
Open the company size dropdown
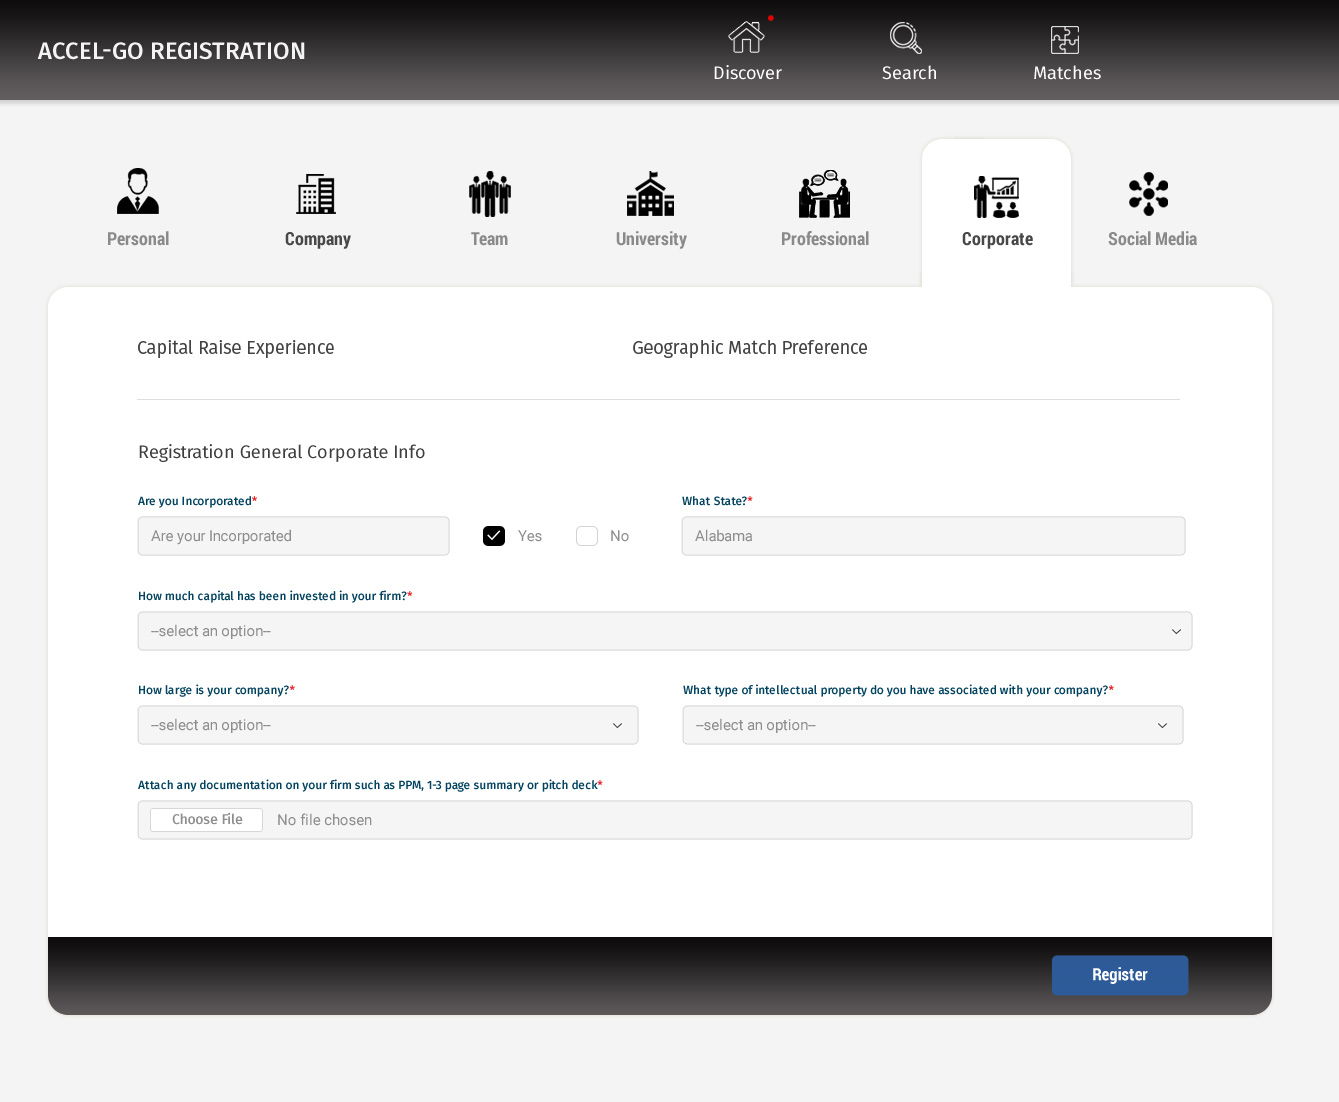(x=387, y=725)
